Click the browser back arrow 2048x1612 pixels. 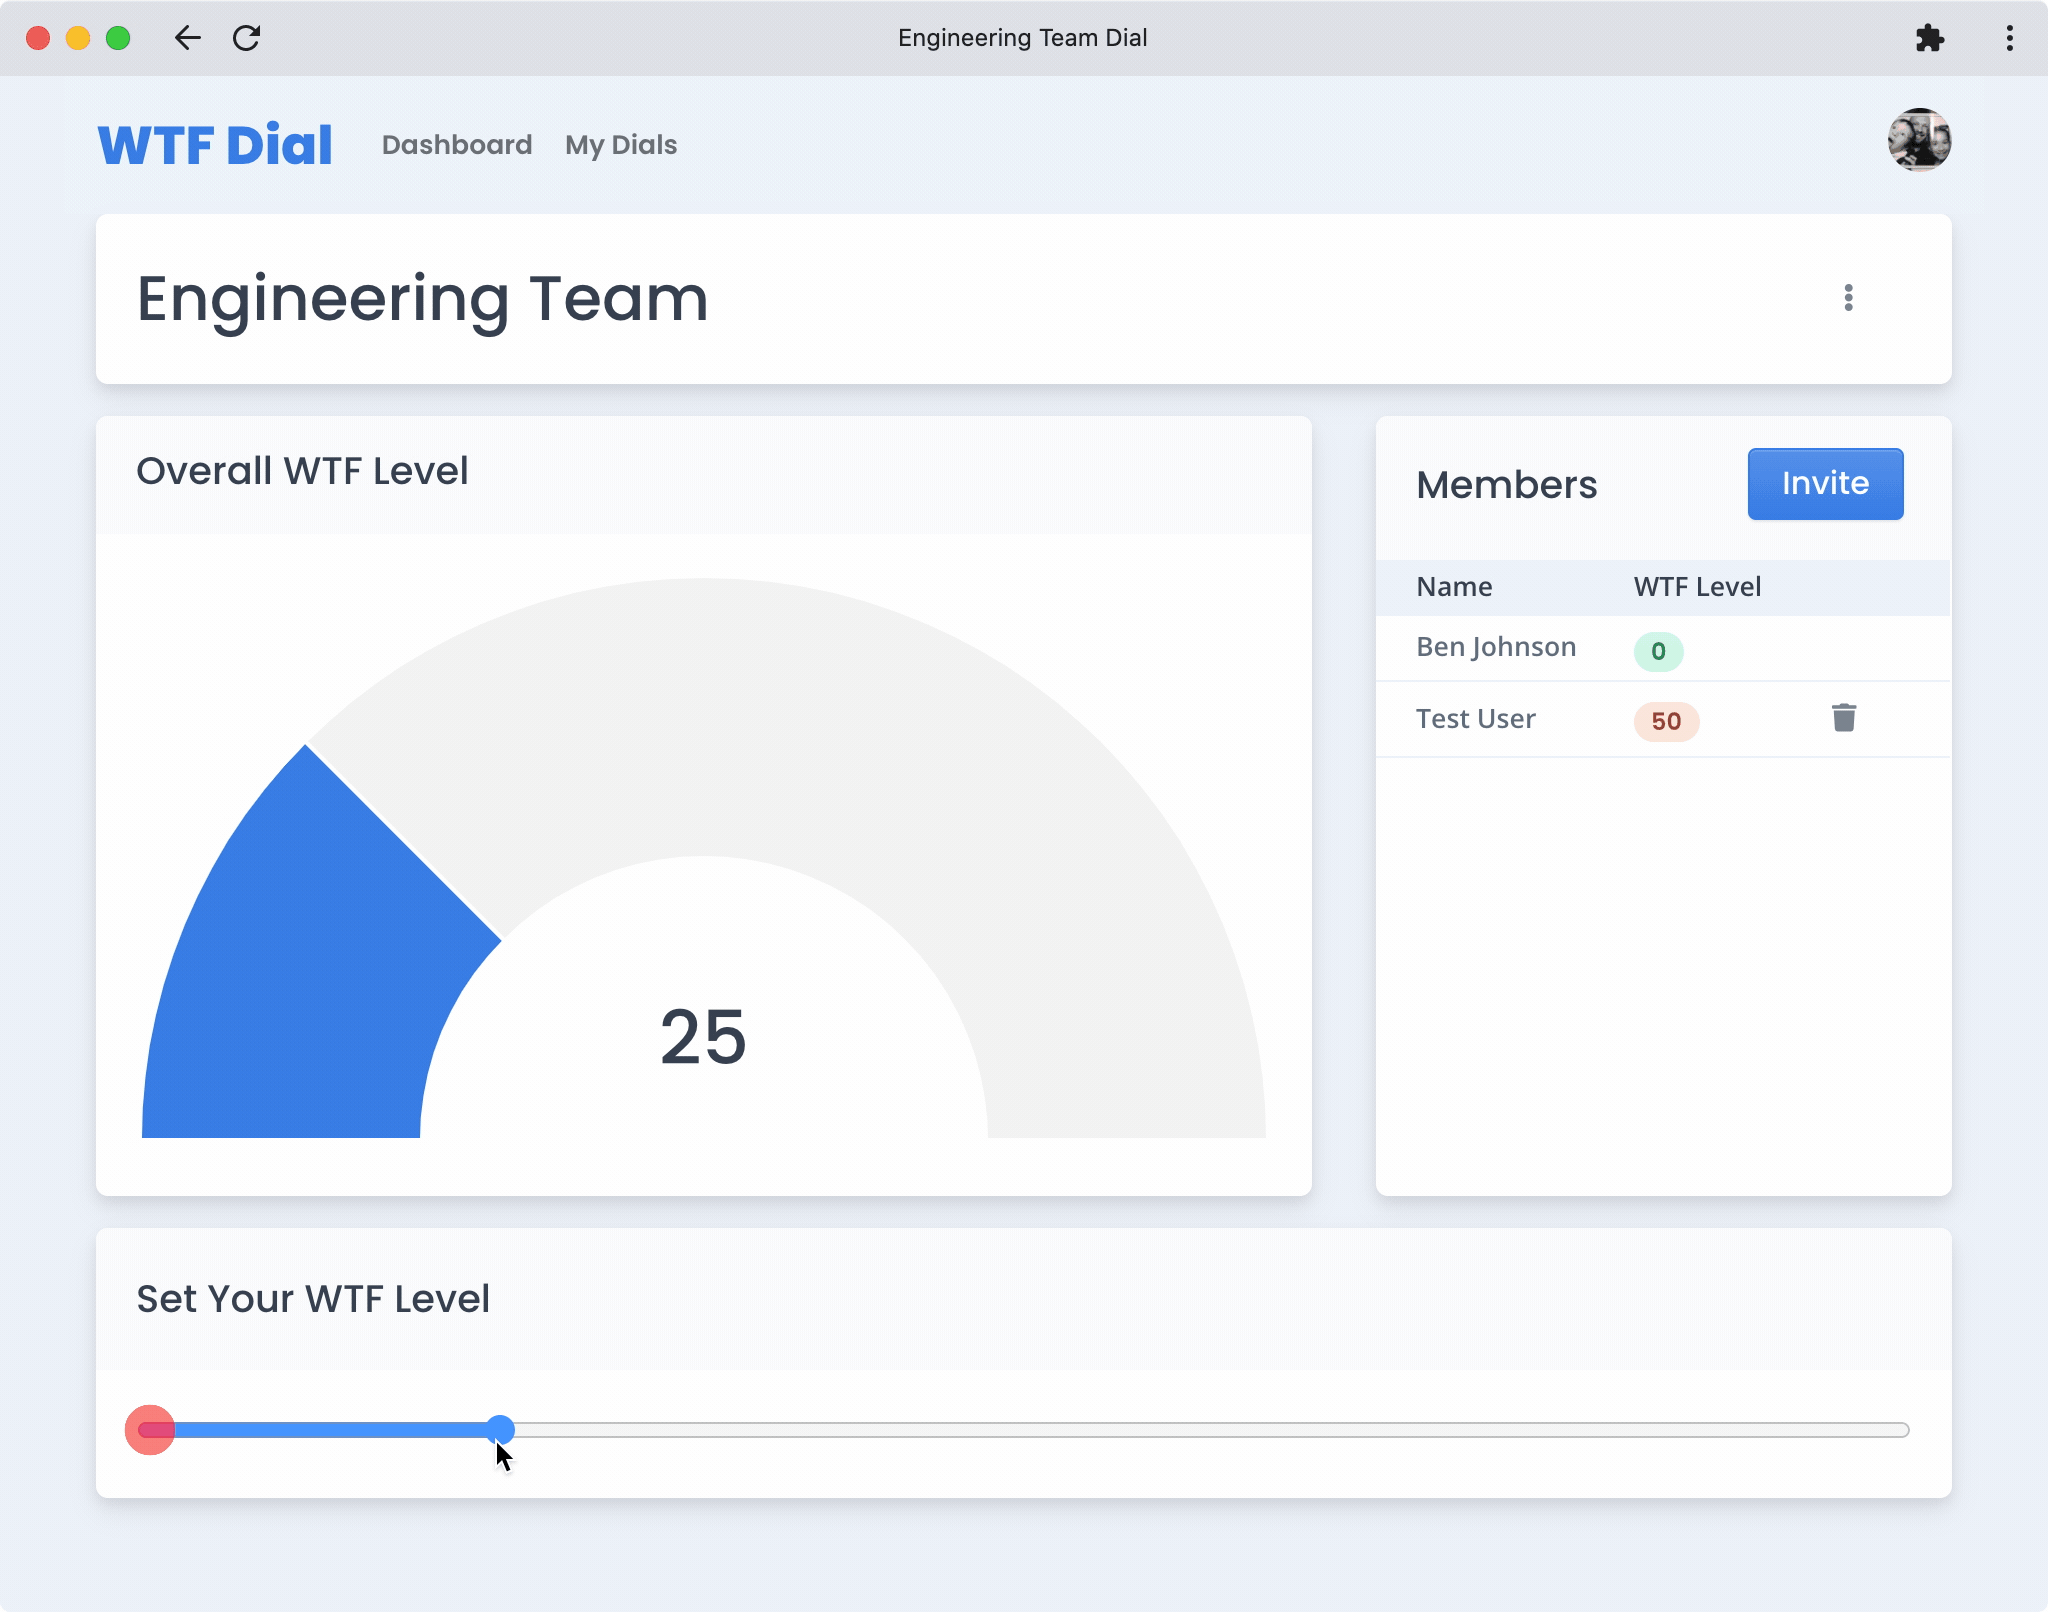(187, 38)
